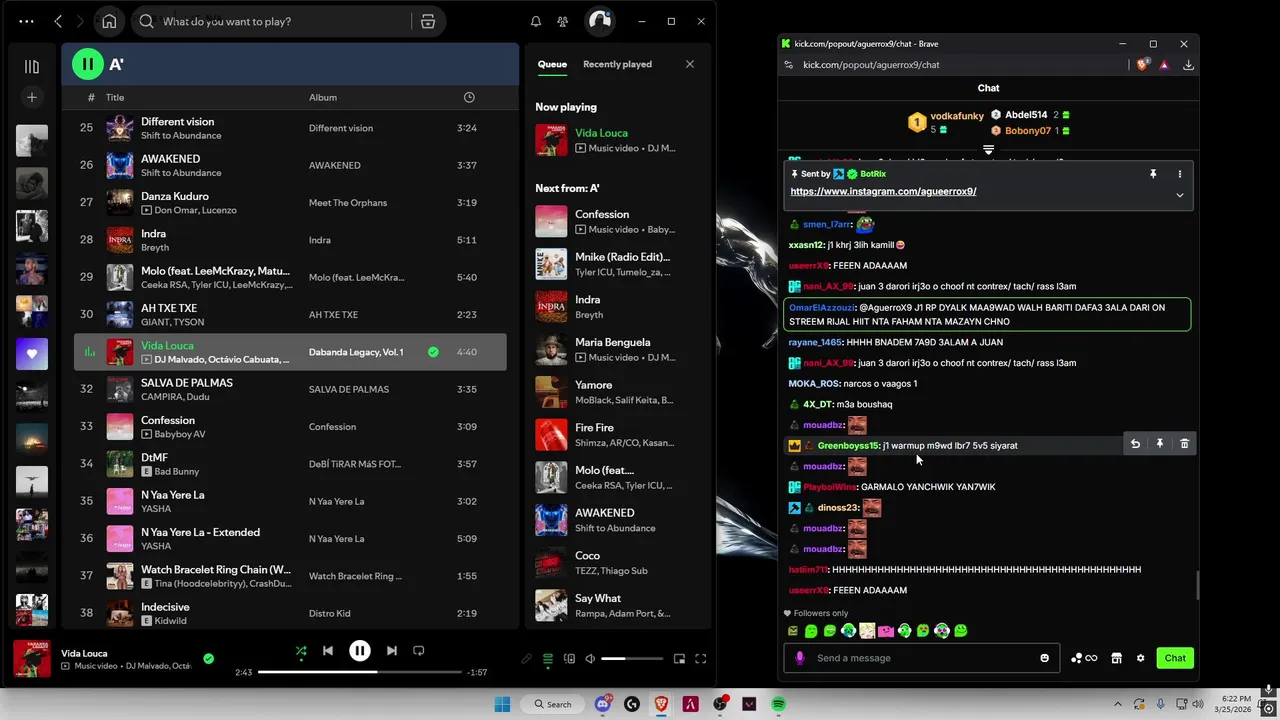Viewport: 1280px width, 720px height.
Task: Sort tracks by Album column header
Action: pyautogui.click(x=323, y=97)
